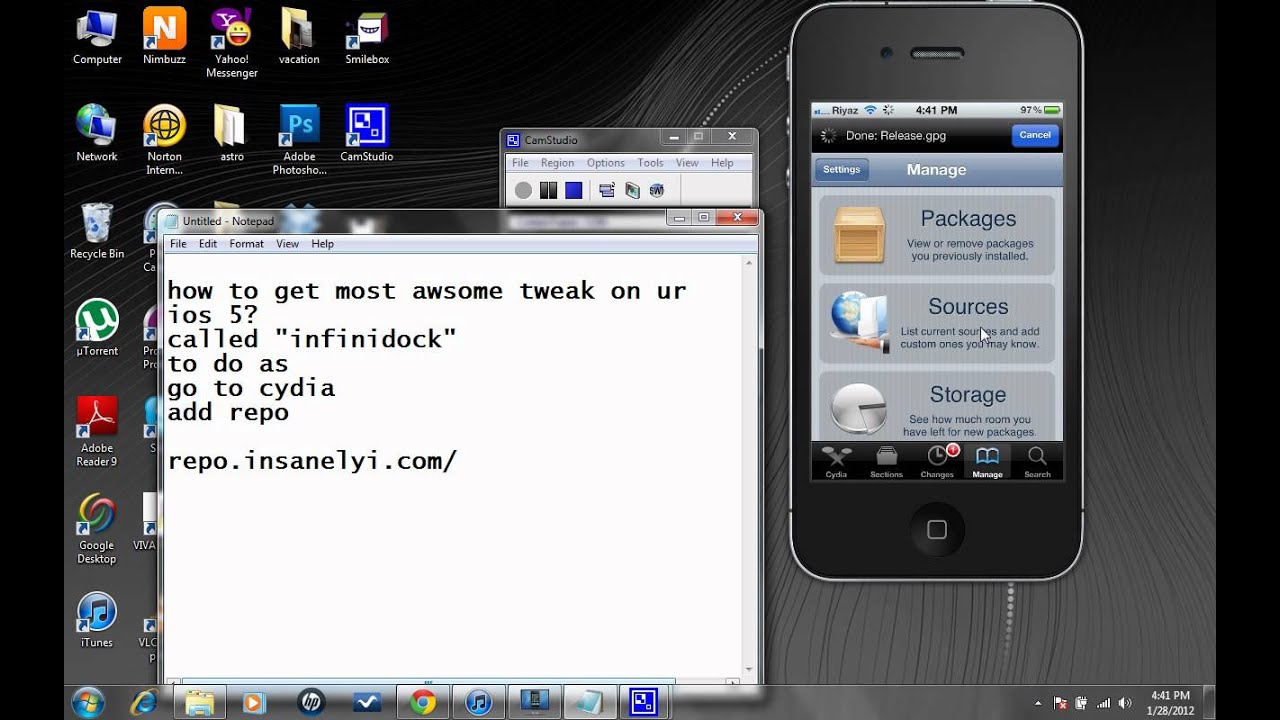Tap the Settings button in Cydia Manage
This screenshot has width=1280, height=720.
coord(841,170)
